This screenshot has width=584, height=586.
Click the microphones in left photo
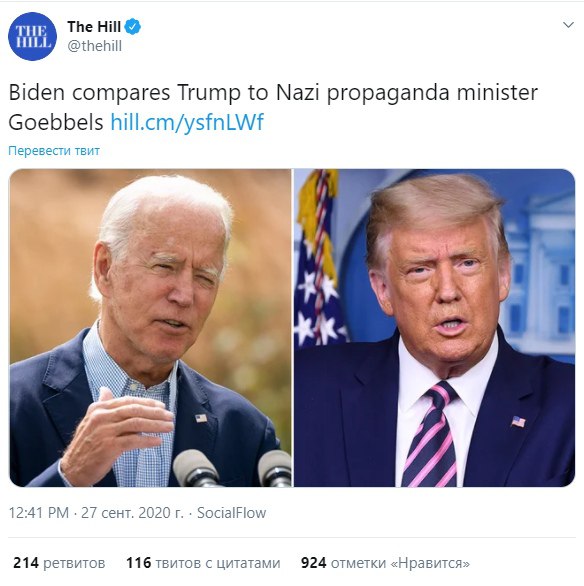232,468
